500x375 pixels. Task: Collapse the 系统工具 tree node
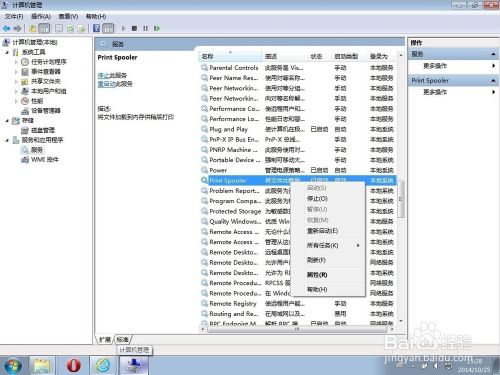[x=7, y=52]
